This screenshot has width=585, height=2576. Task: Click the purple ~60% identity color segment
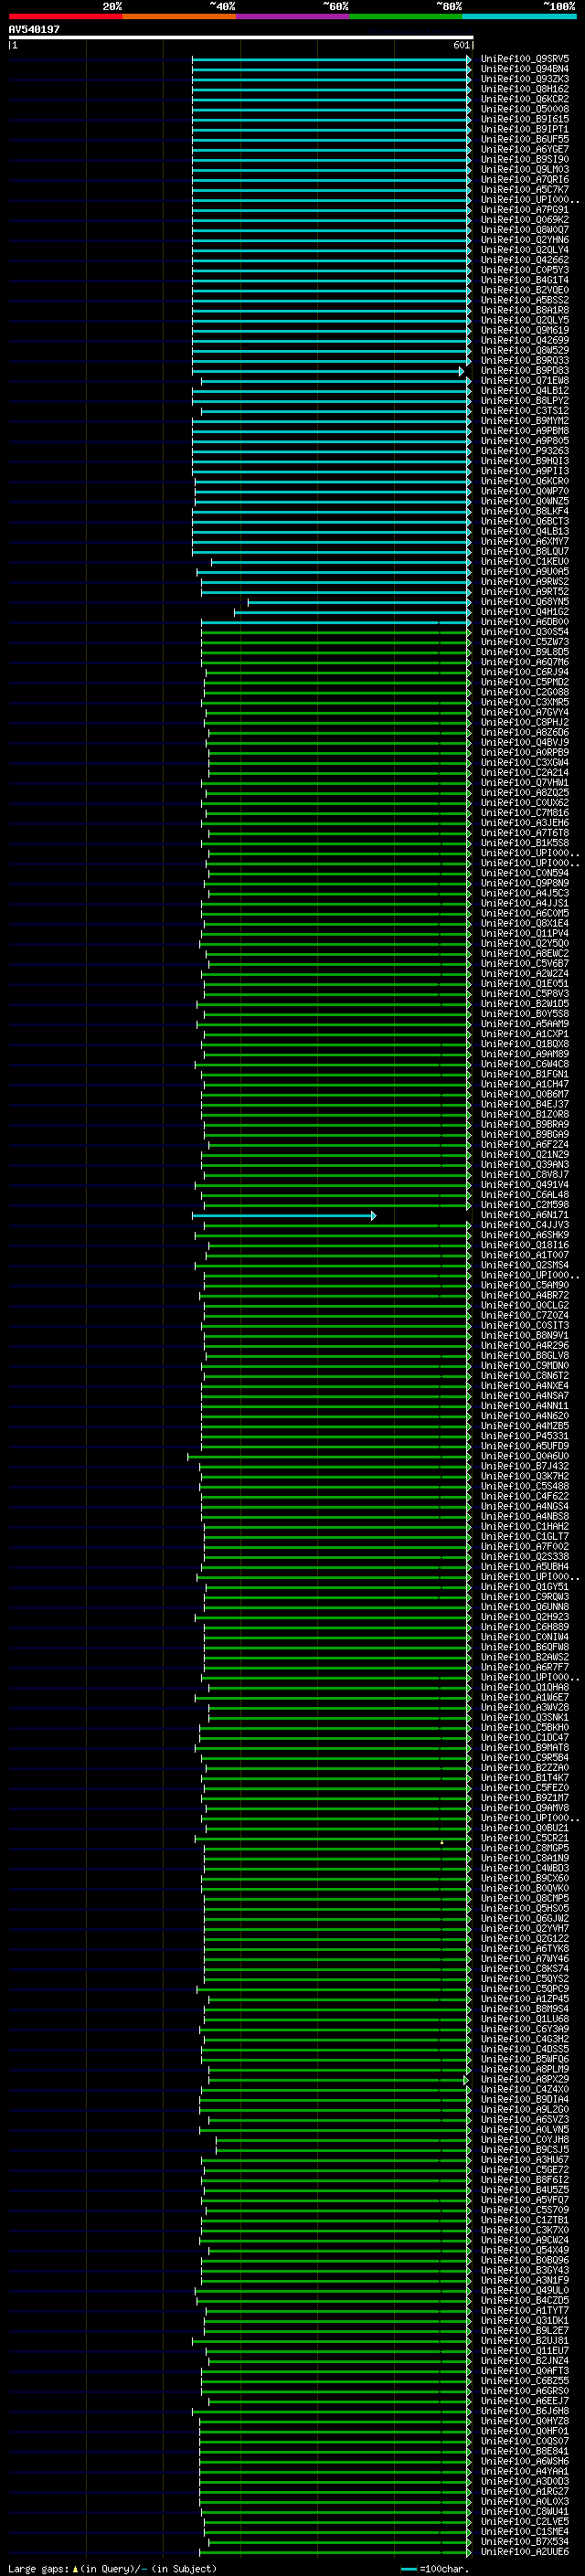coord(292,16)
